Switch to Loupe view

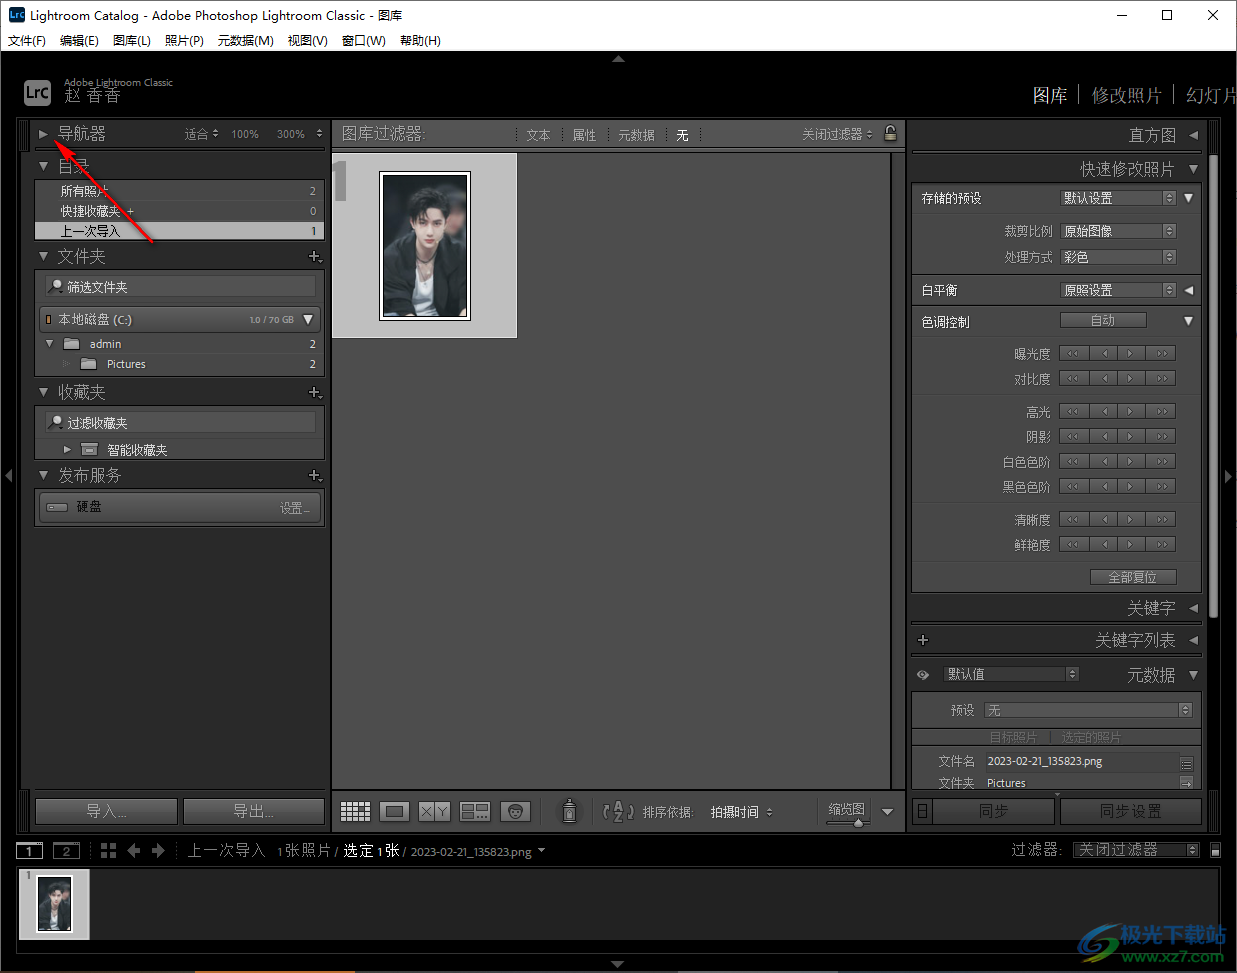coord(394,811)
